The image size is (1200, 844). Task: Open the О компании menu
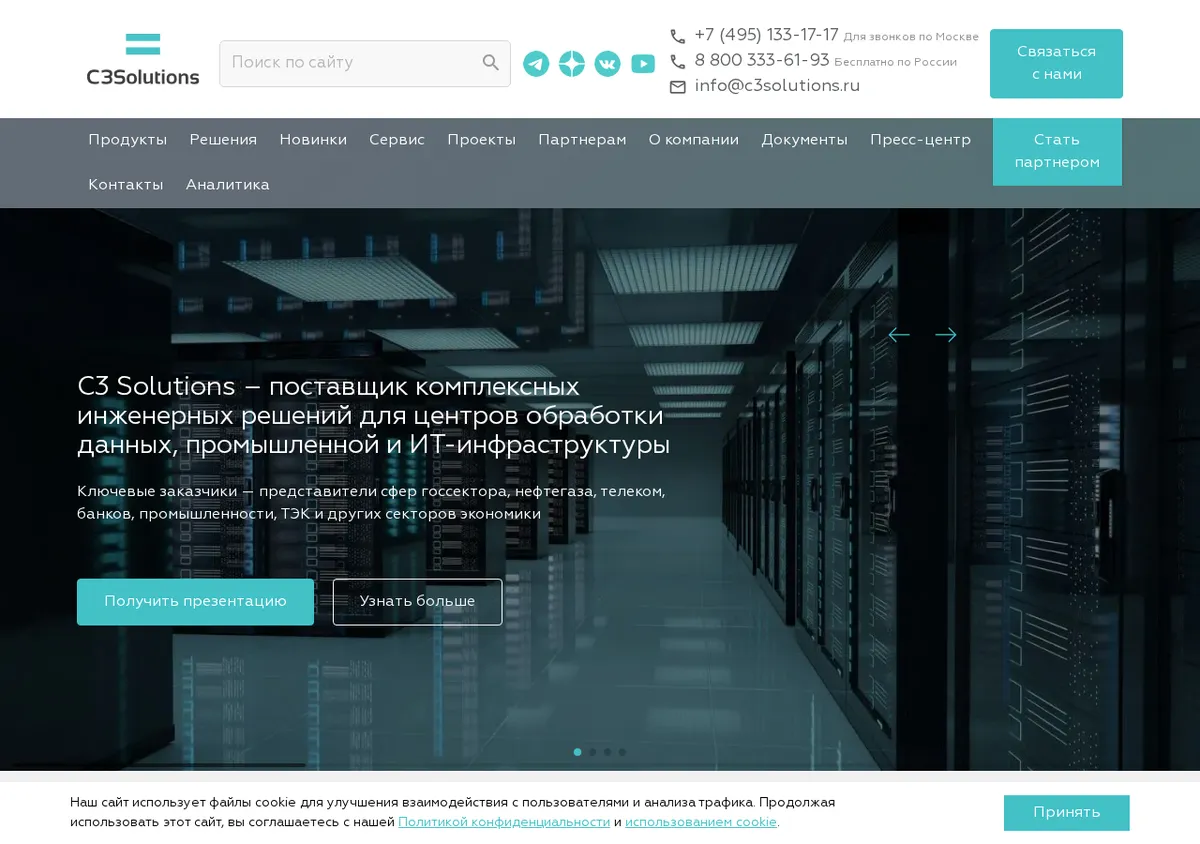694,140
